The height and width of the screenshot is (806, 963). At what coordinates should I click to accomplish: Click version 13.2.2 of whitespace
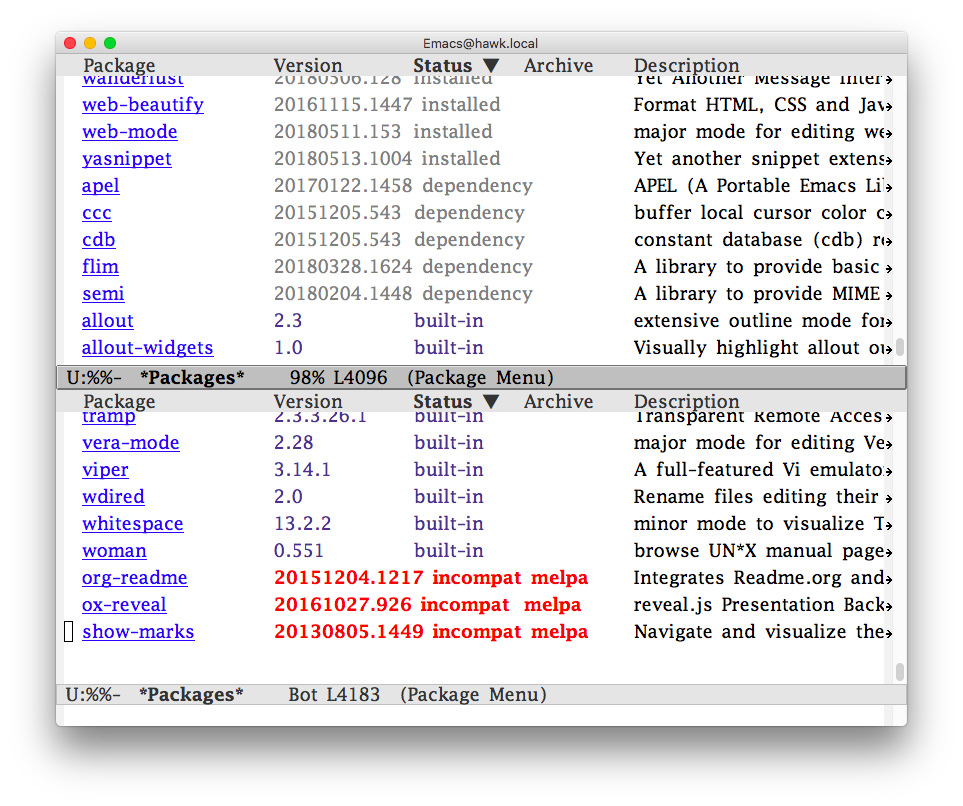(302, 523)
